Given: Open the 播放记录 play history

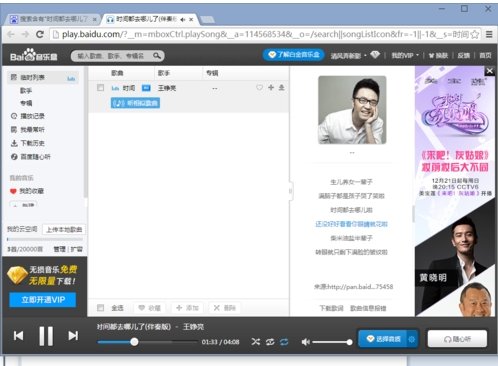Looking at the screenshot, I should click(28, 116).
